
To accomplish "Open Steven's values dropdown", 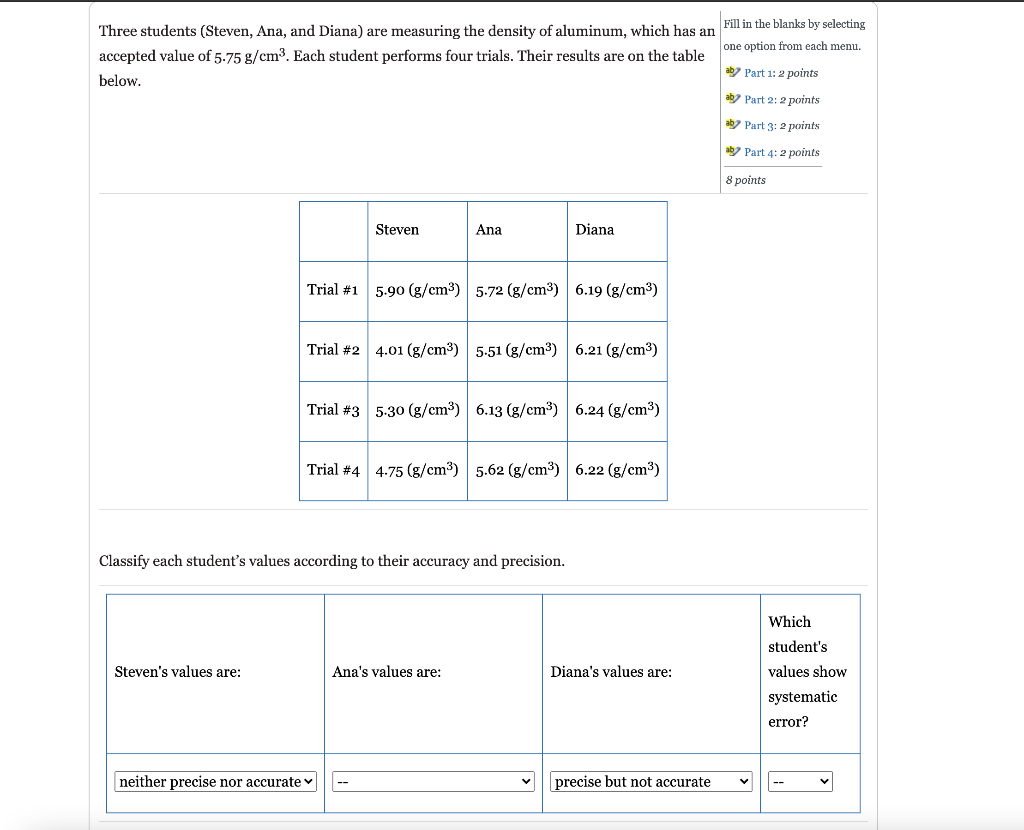I will pos(216,782).
